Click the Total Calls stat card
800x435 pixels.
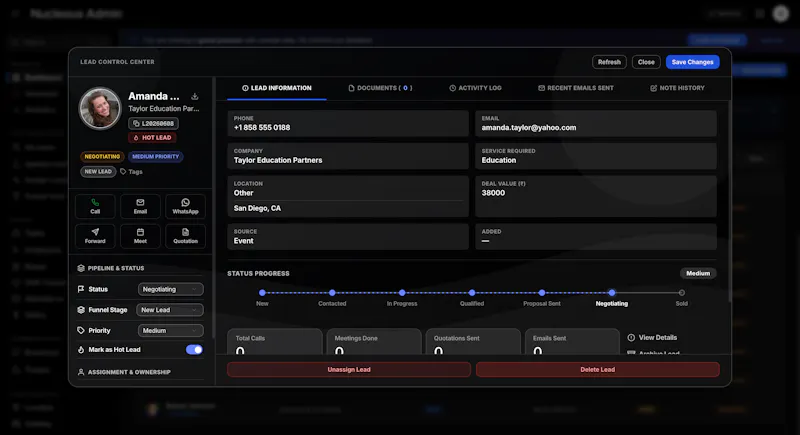(275, 342)
